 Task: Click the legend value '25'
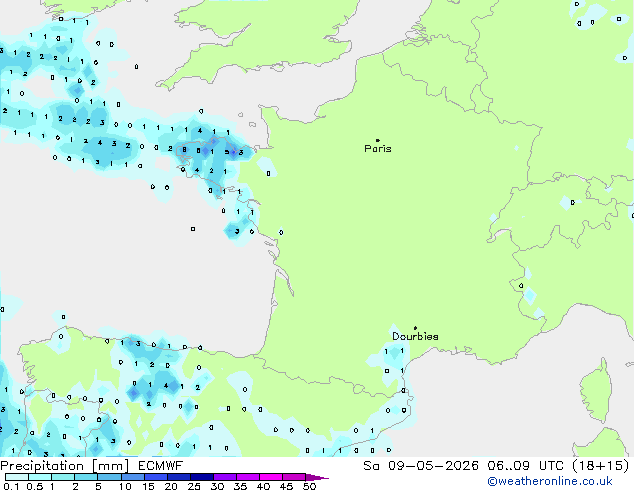194,486
